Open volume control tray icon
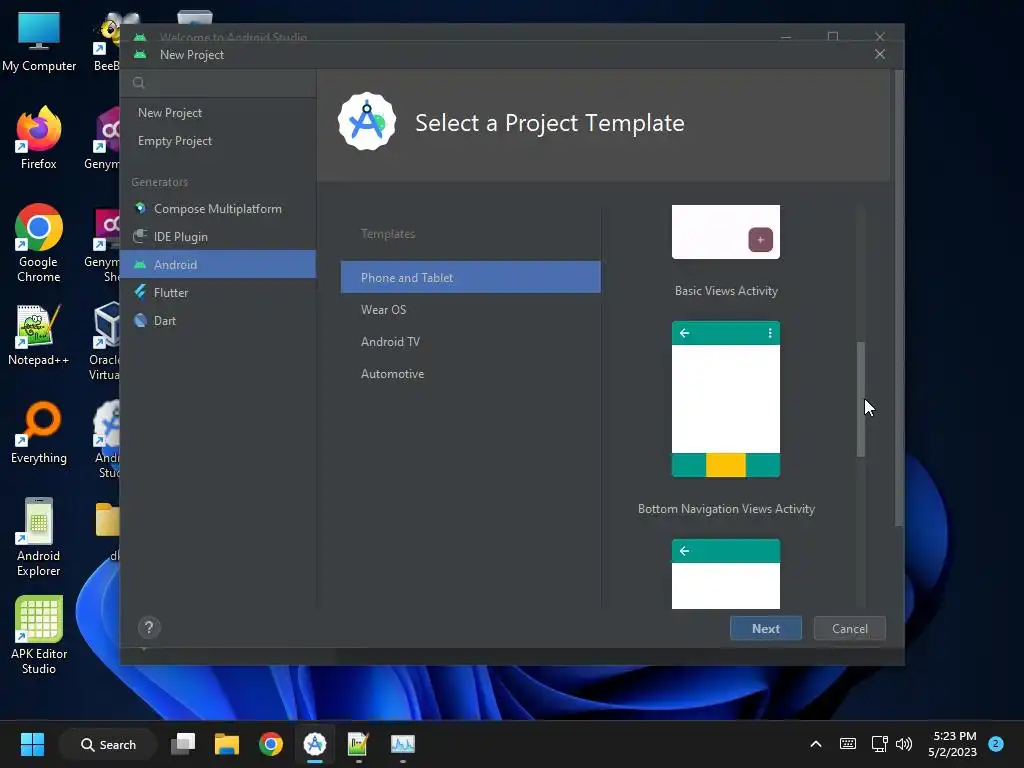 904,744
